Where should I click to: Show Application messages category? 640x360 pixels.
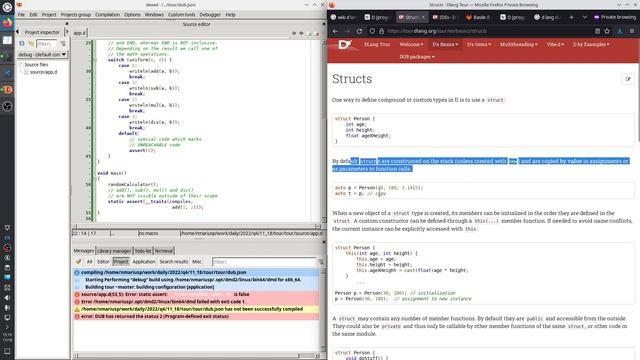pyautogui.click(x=144, y=262)
